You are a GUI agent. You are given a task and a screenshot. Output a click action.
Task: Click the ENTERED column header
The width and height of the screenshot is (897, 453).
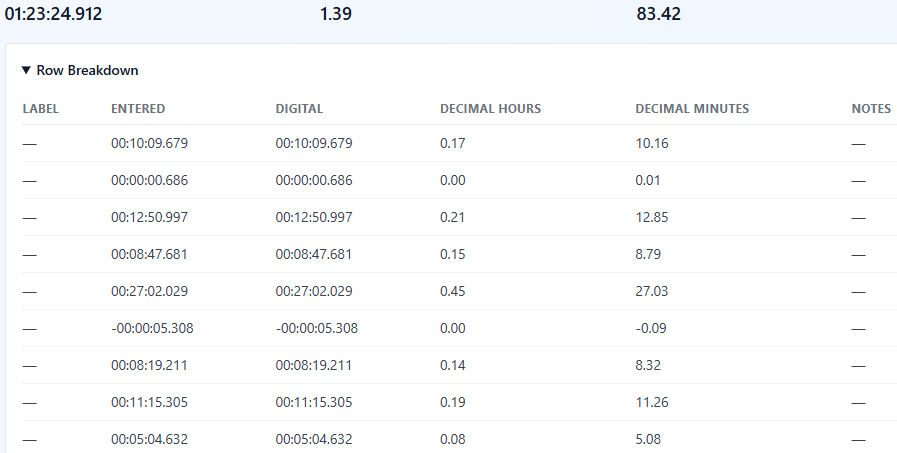click(138, 109)
